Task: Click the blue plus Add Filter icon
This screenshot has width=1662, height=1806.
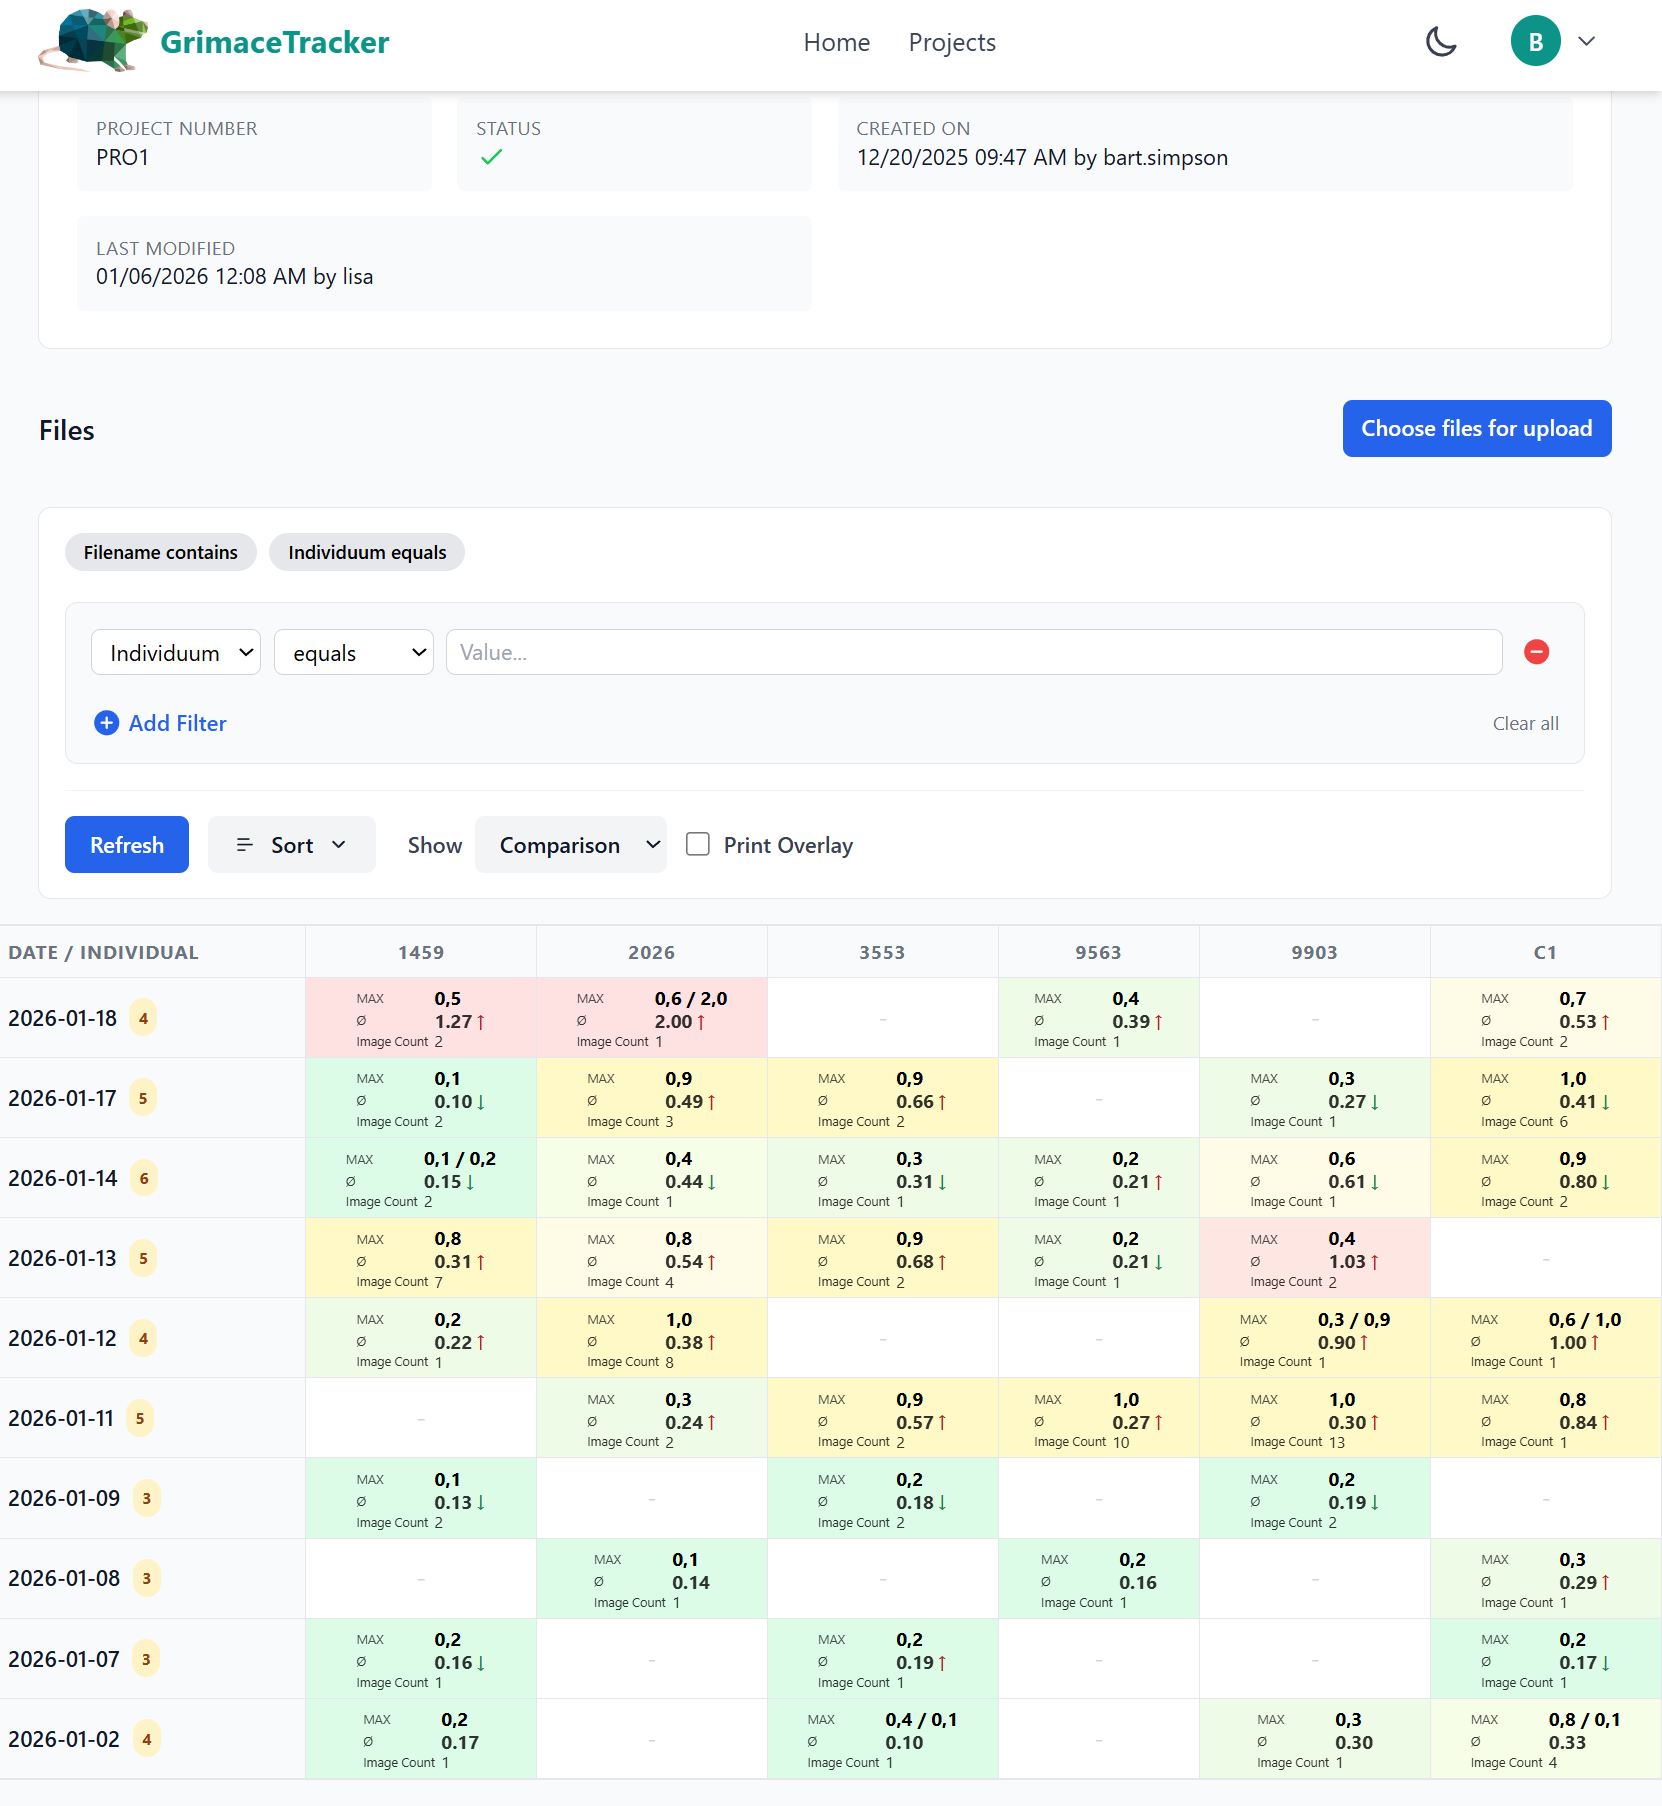Action: [106, 723]
